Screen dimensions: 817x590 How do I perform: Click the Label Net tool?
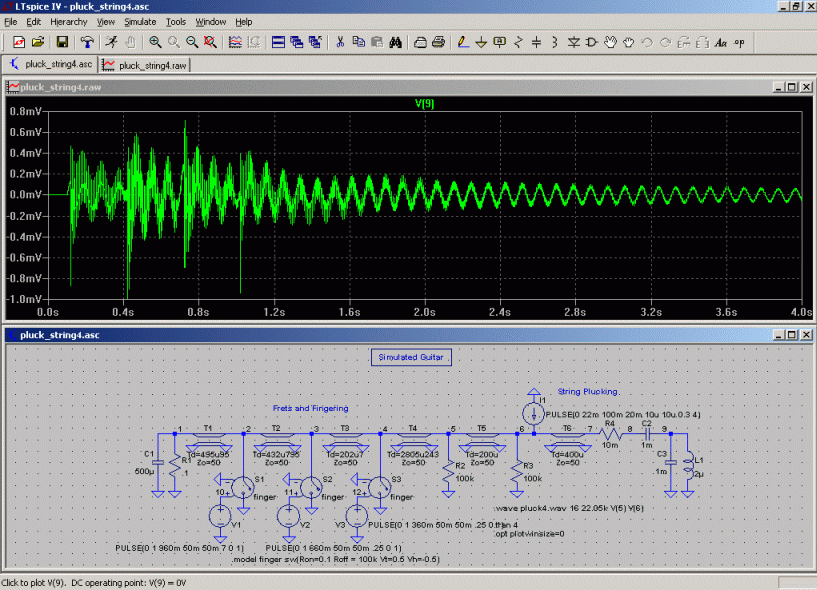(499, 42)
